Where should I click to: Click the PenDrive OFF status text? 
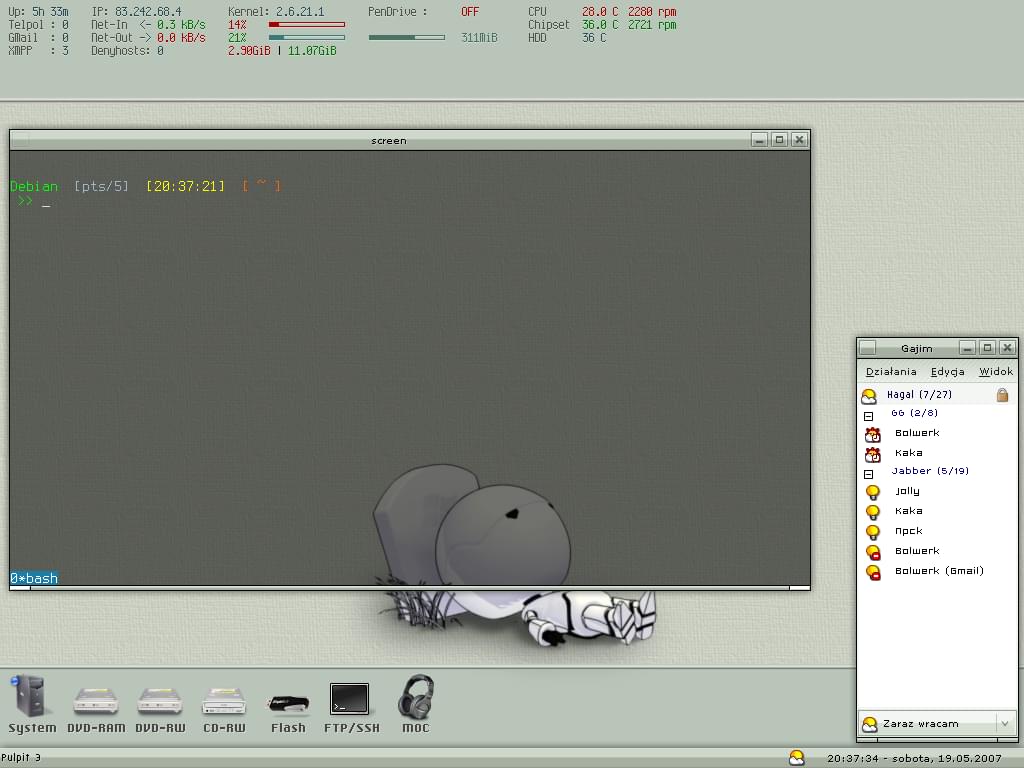470,12
